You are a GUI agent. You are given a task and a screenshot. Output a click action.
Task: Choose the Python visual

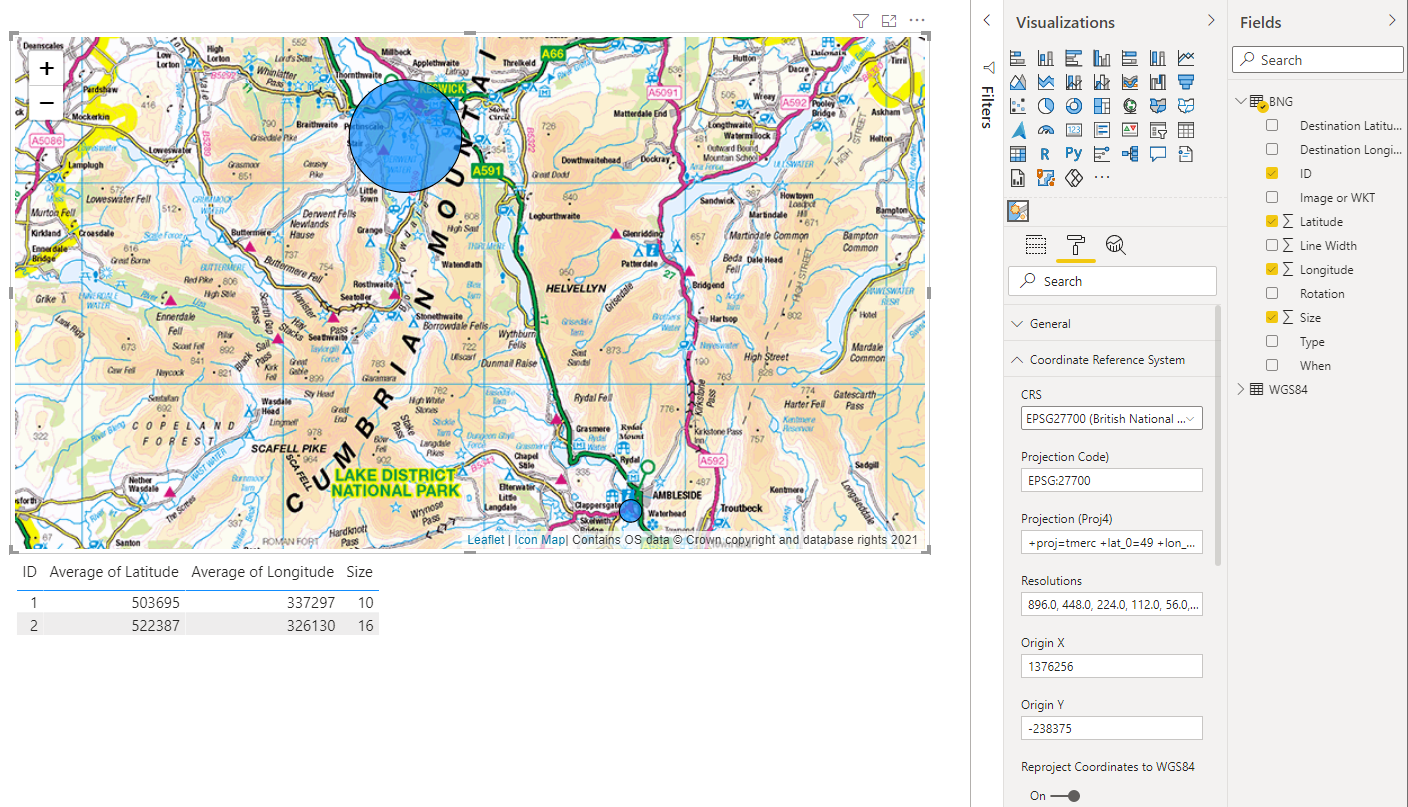click(1074, 154)
